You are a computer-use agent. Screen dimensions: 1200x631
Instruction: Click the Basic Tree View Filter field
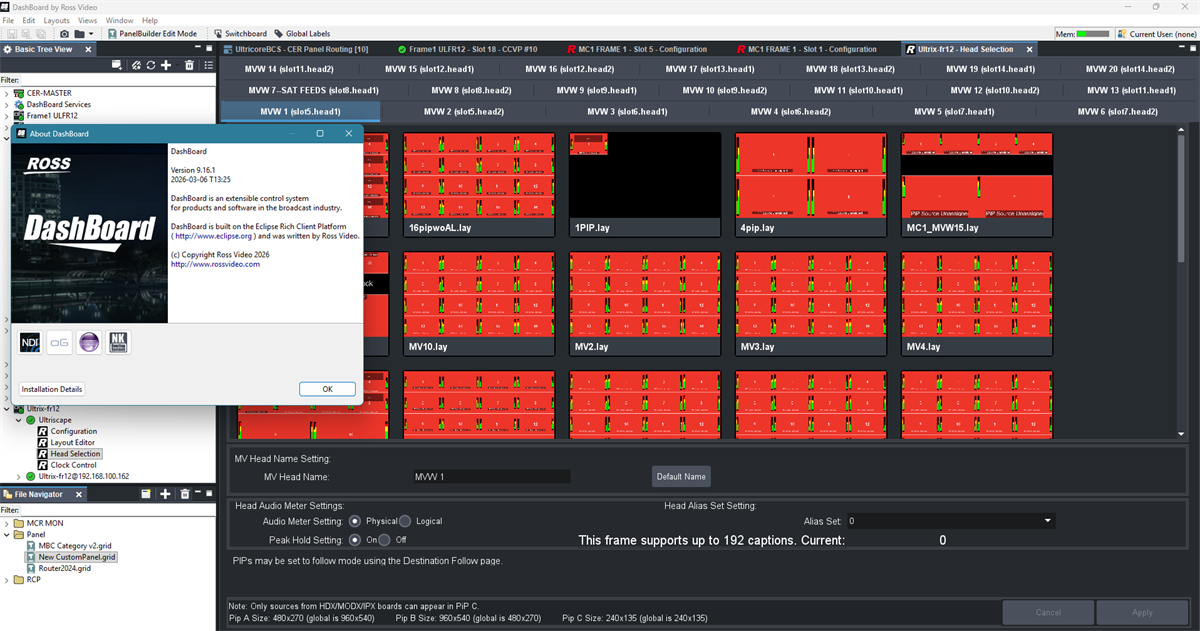(117, 80)
